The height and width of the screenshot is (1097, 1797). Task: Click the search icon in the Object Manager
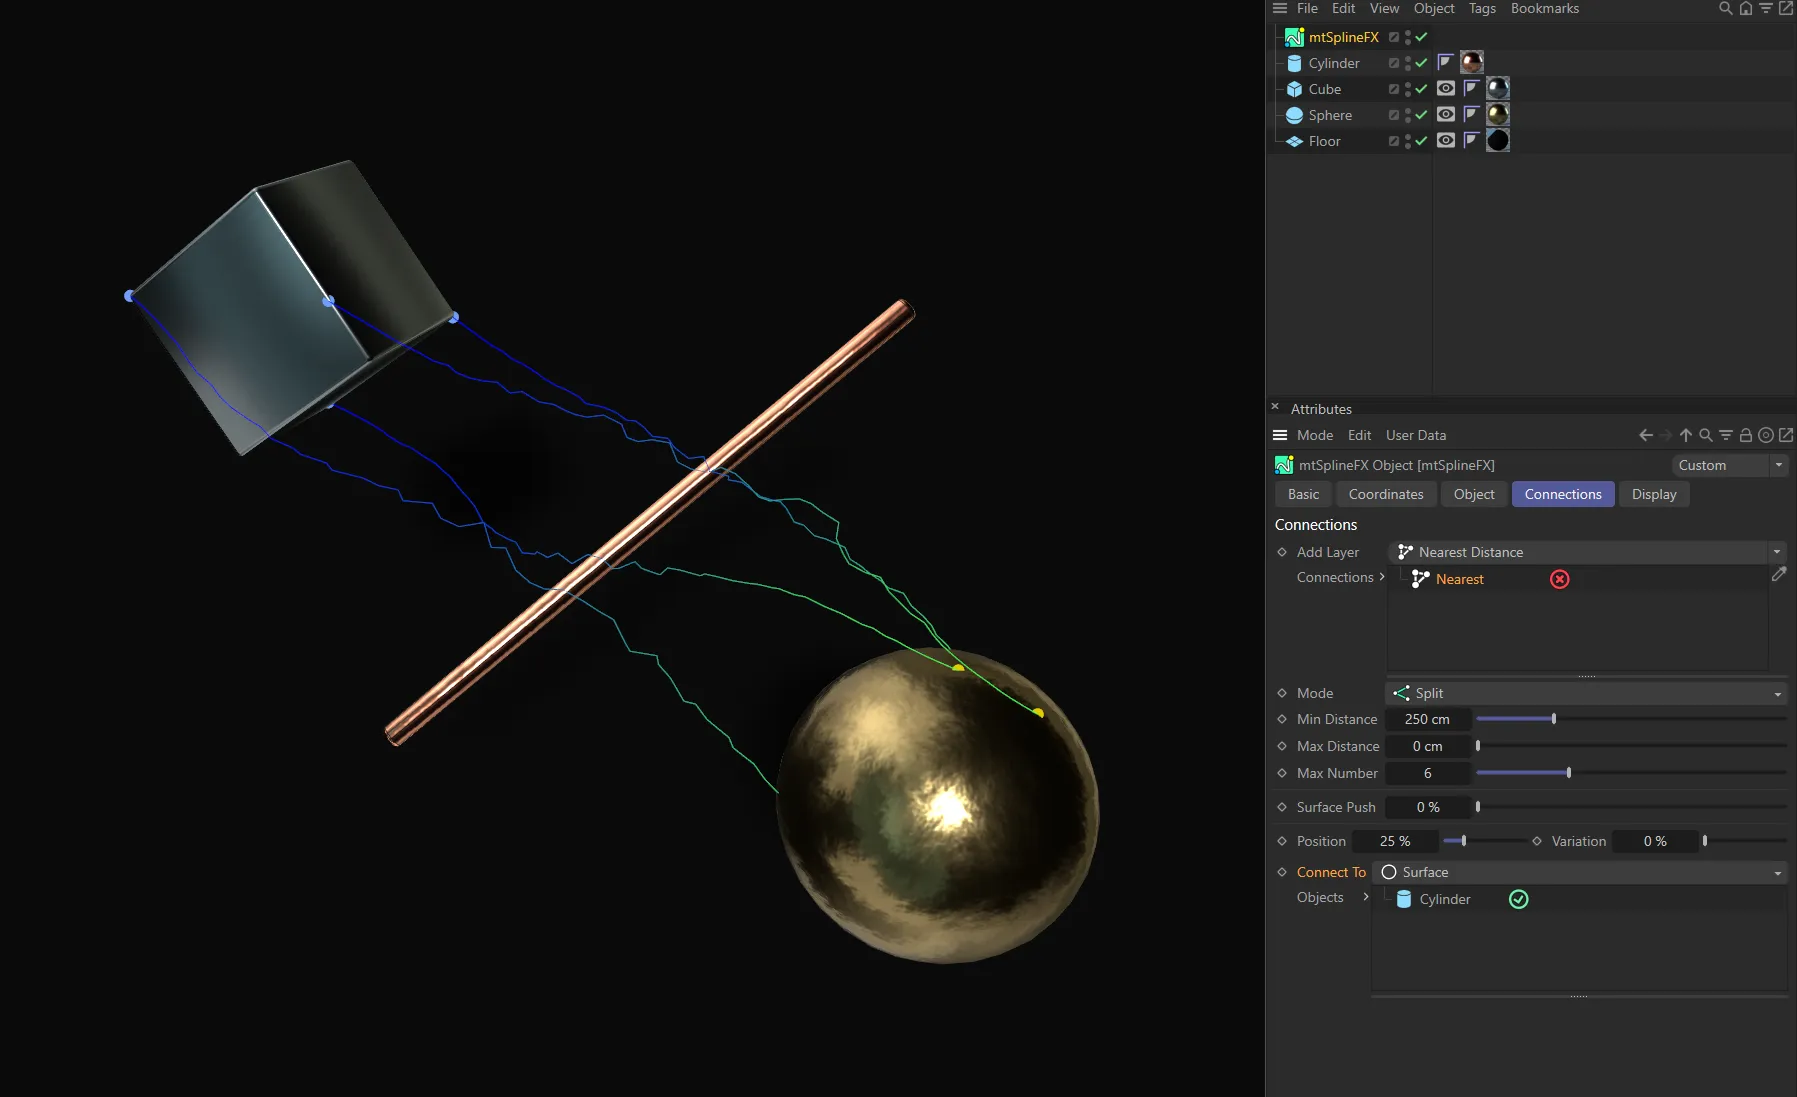coord(1723,8)
